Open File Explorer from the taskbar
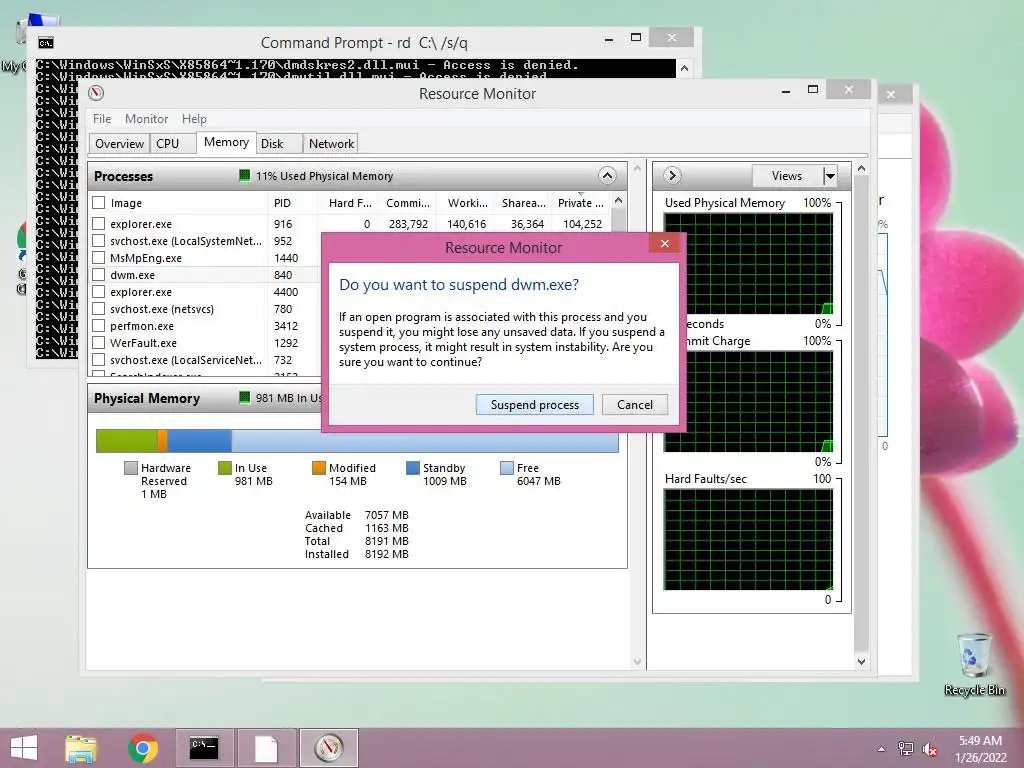 tap(81, 748)
